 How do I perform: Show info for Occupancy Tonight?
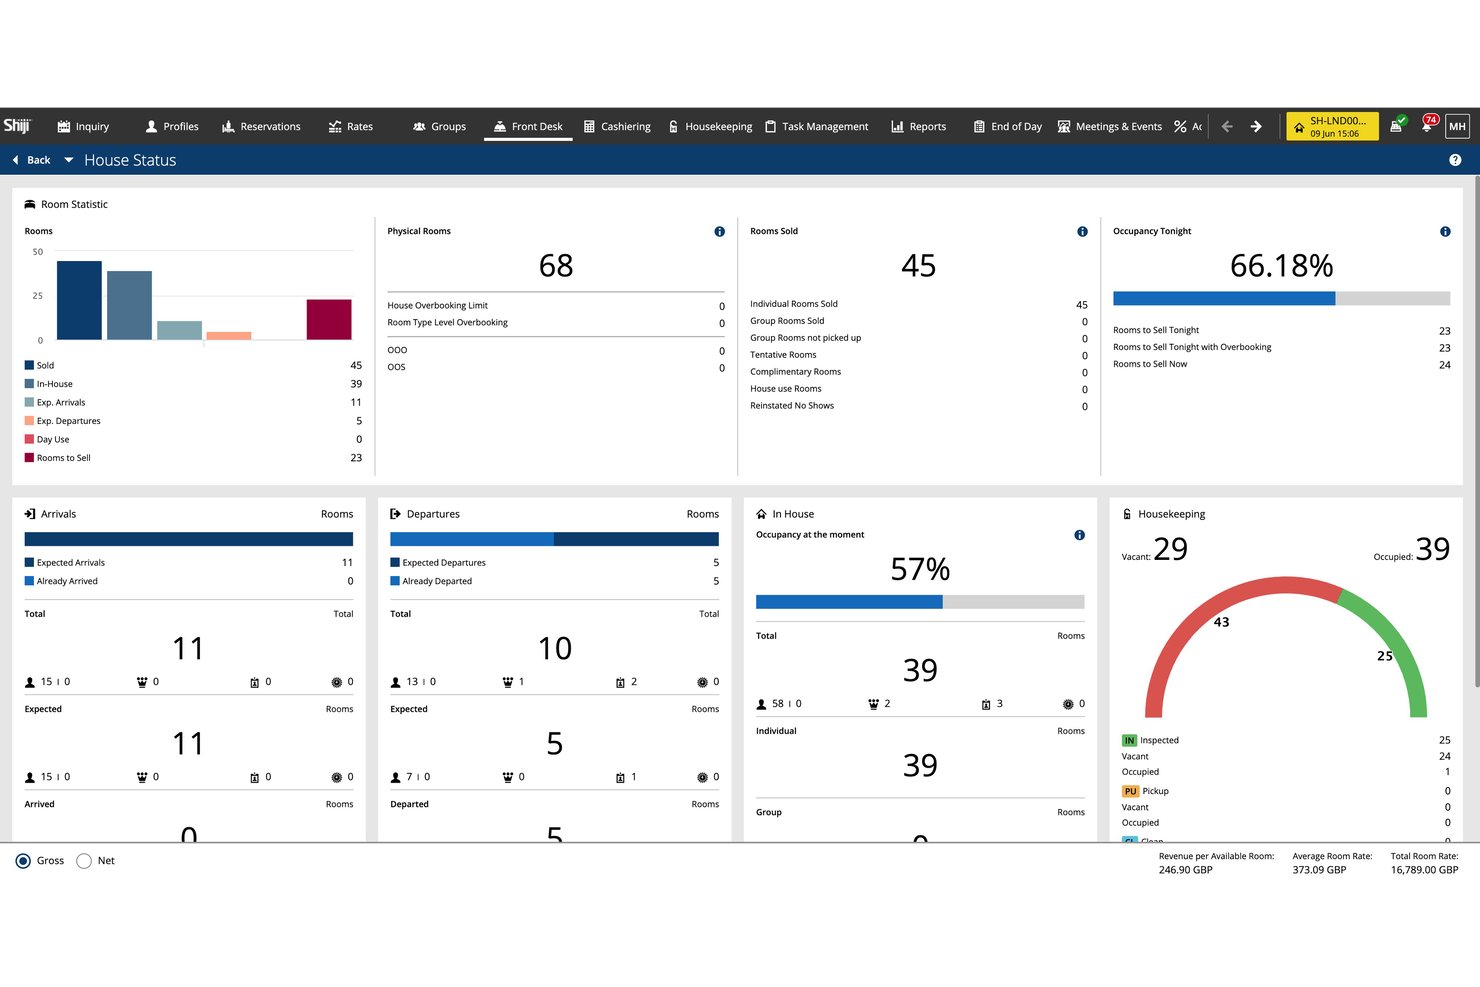tap(1445, 232)
